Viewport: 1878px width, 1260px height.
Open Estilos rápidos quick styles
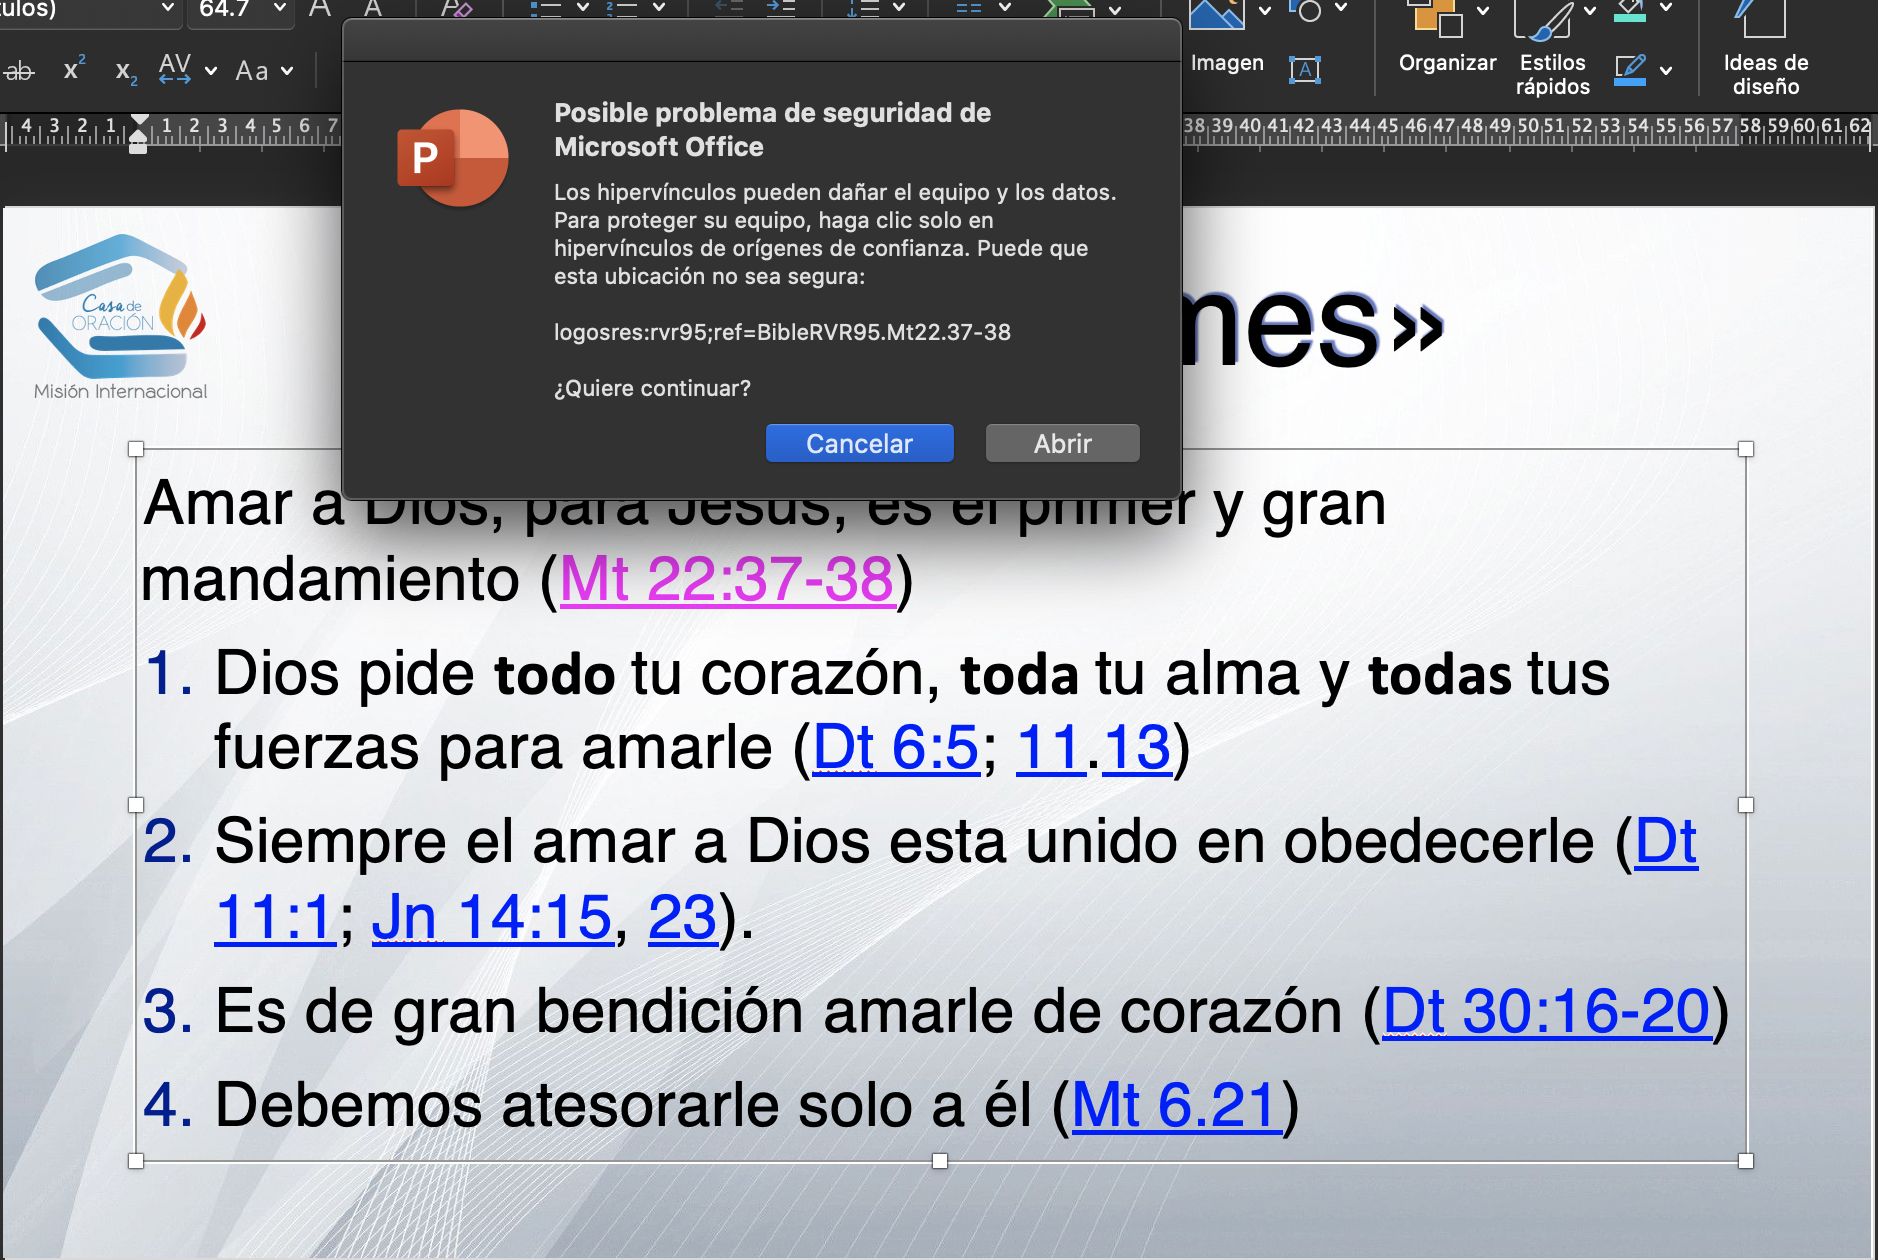[1552, 48]
